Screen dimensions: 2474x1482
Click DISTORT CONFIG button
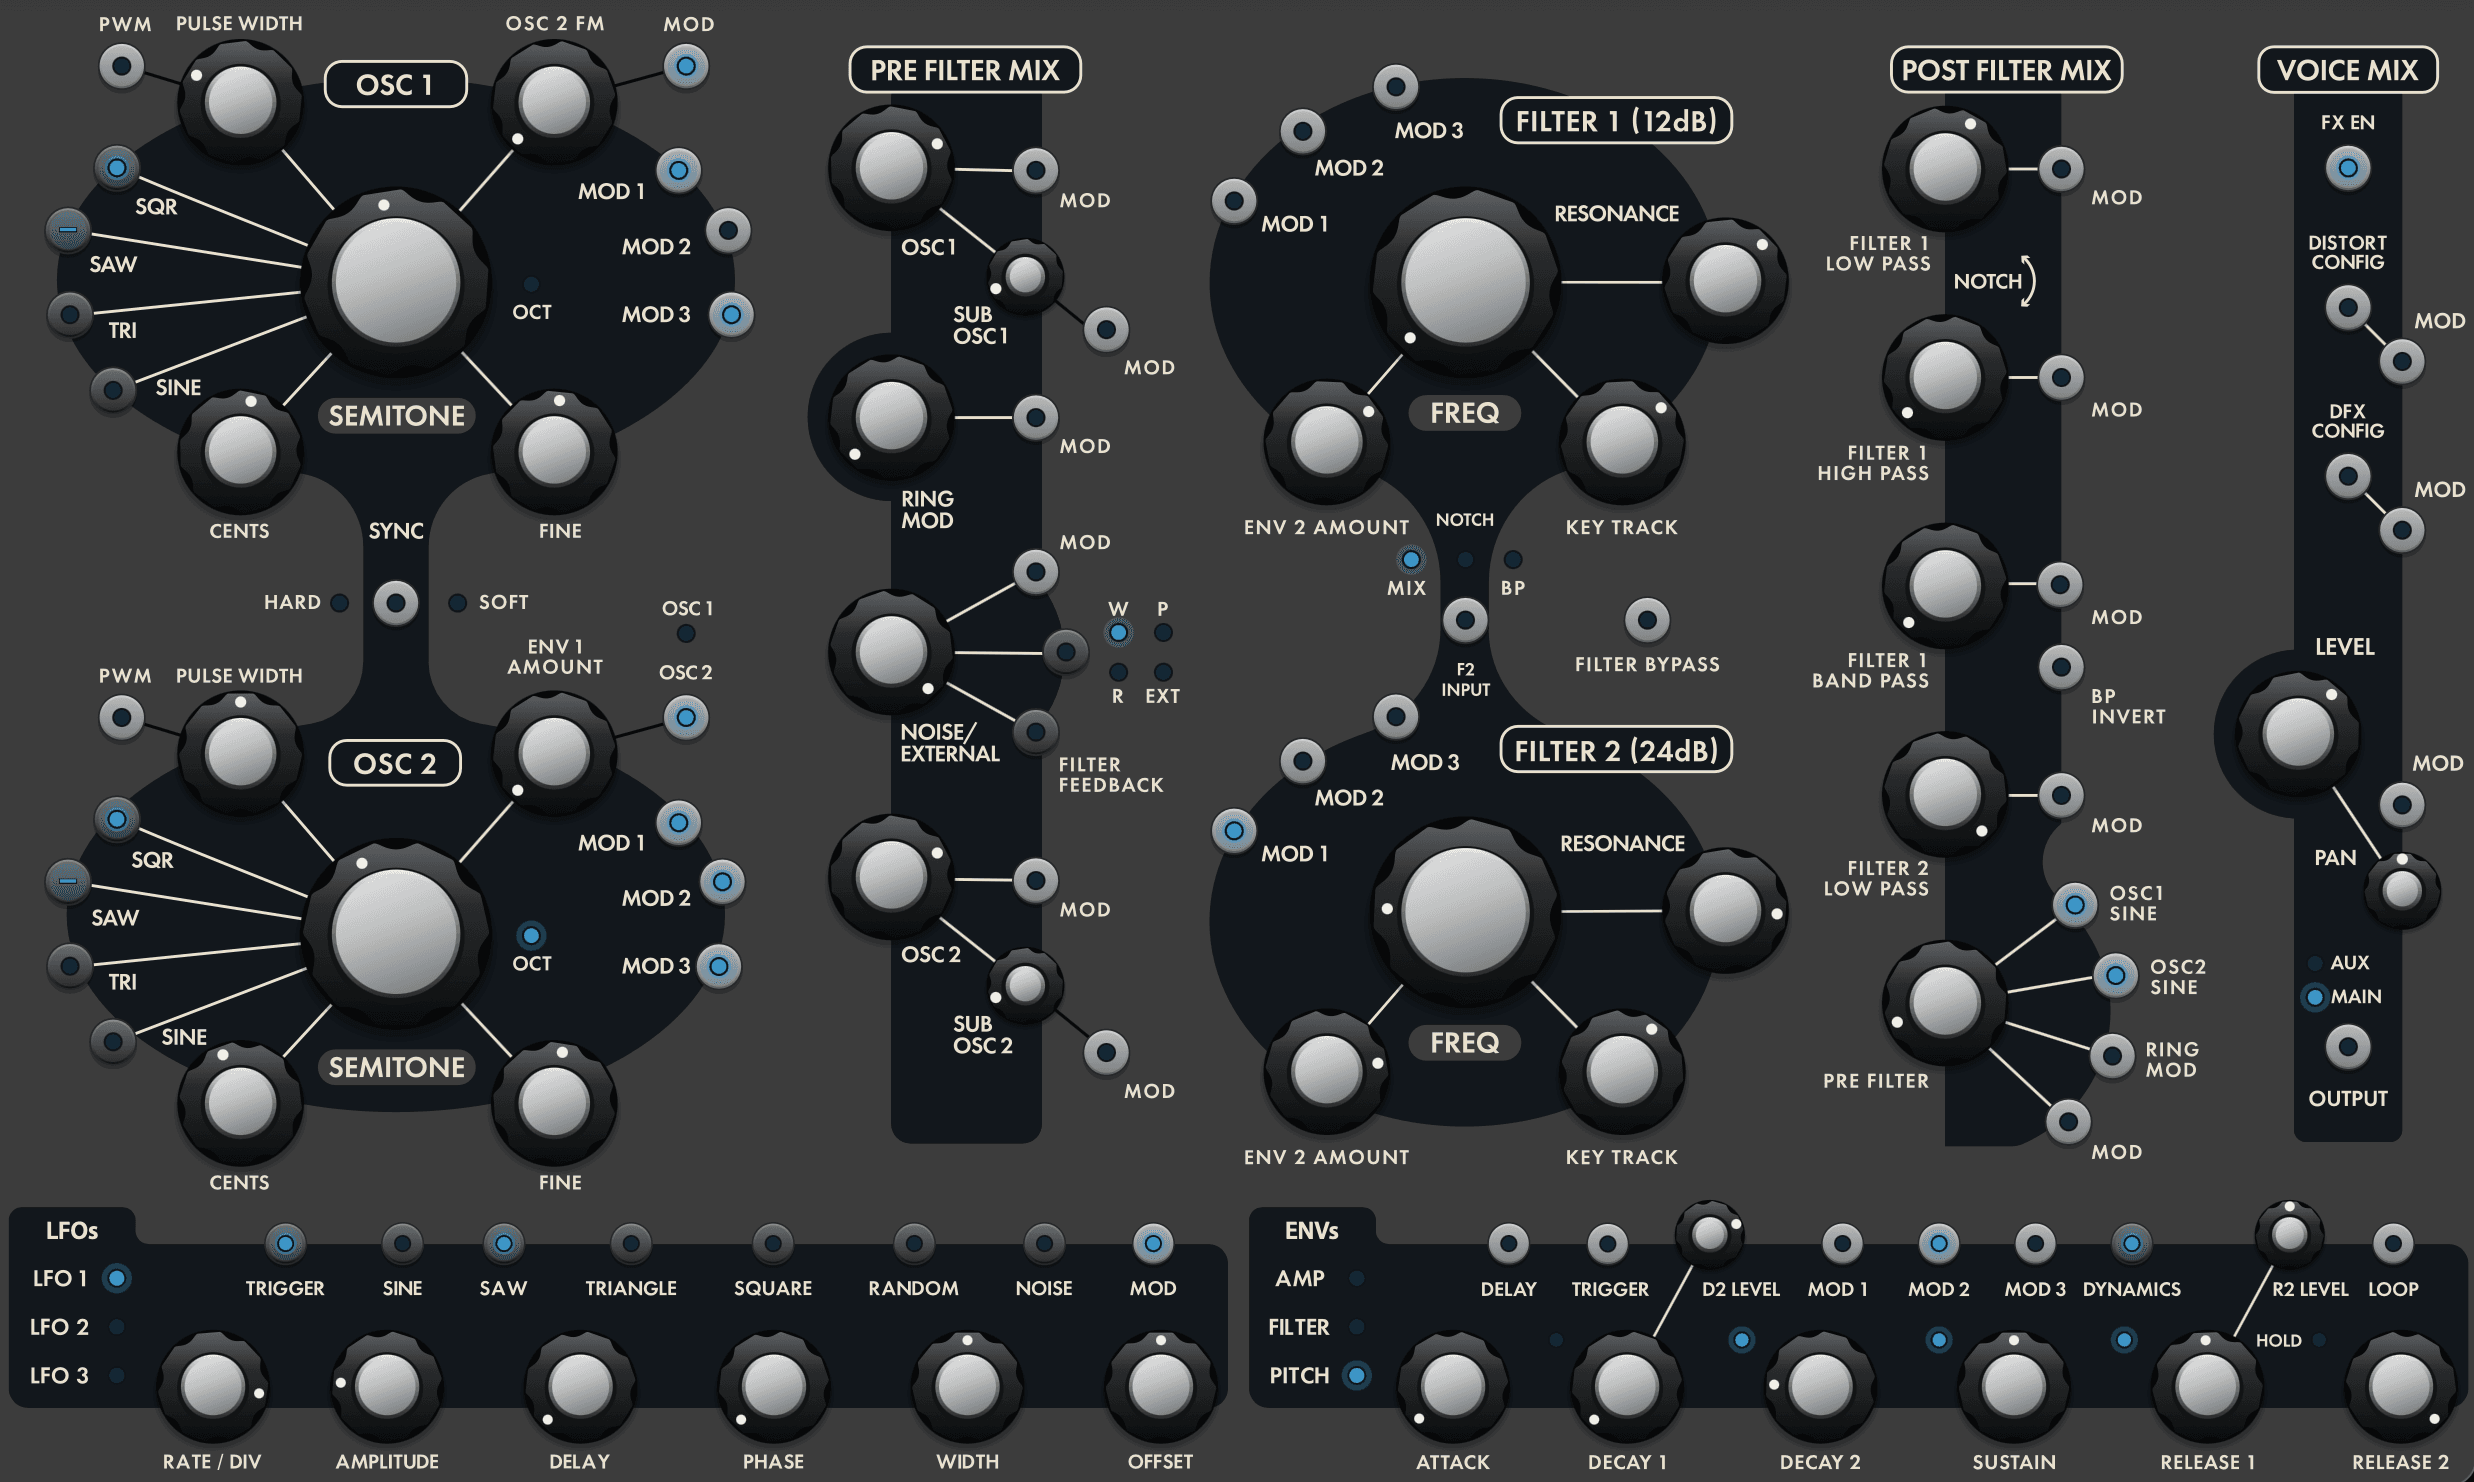2348,308
